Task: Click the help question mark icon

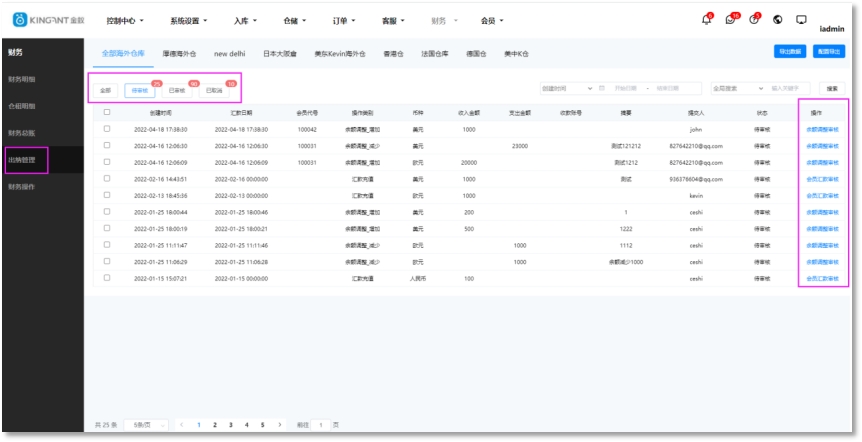Action: (x=754, y=20)
